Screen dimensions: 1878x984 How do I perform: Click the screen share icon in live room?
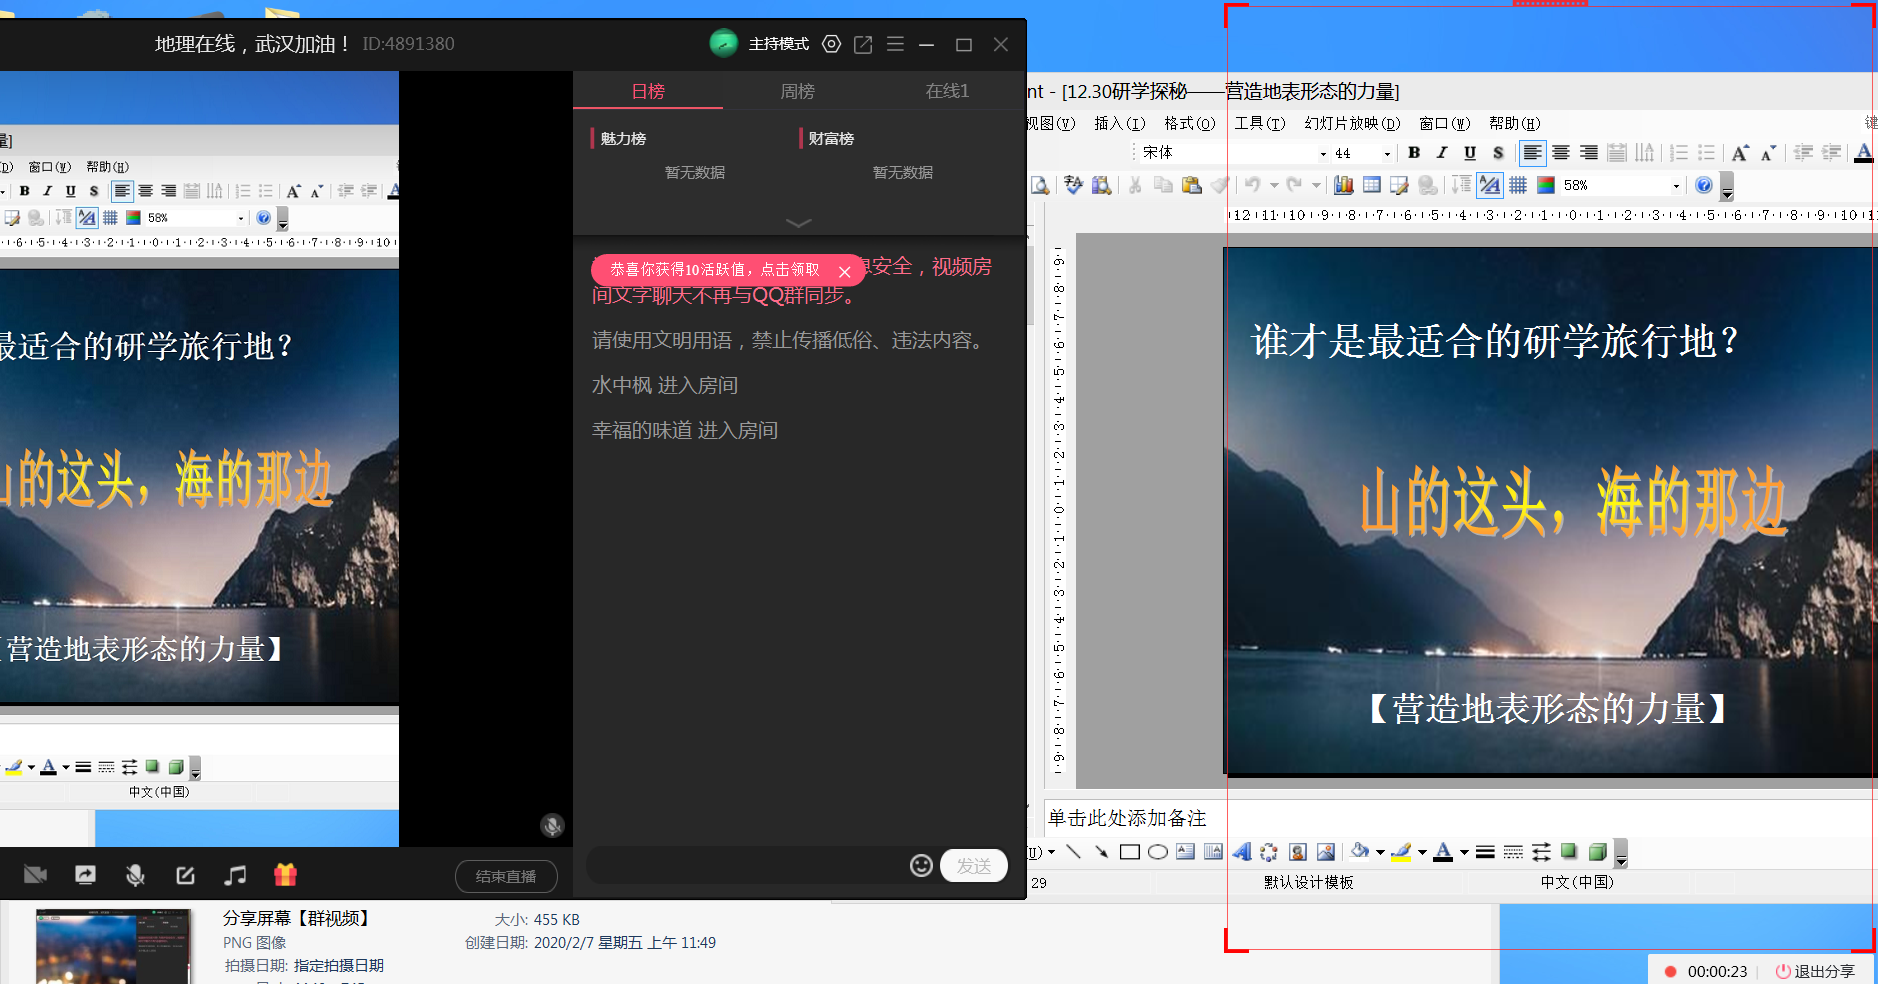(x=85, y=875)
